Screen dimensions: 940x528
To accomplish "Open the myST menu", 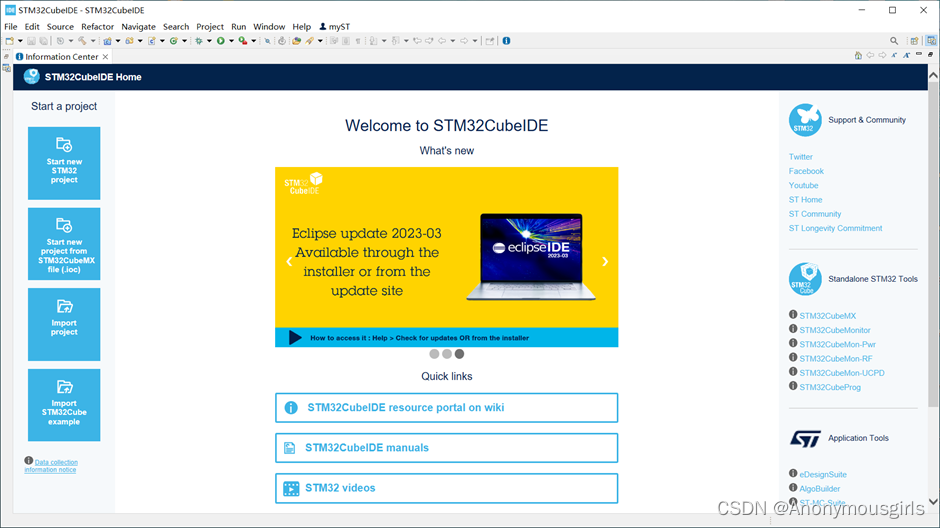I will (x=335, y=26).
